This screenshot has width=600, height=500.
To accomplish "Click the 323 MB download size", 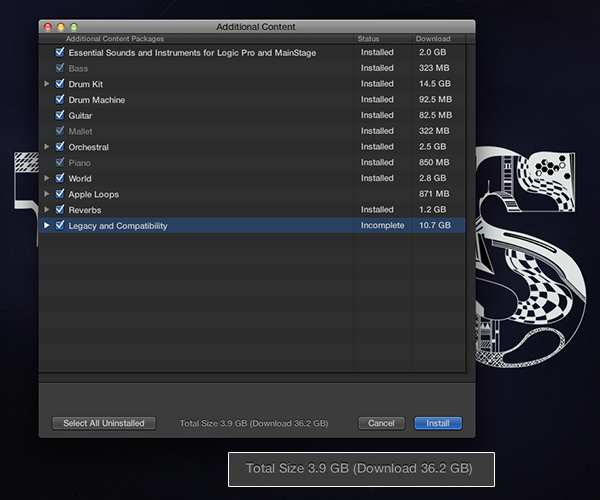I will (434, 68).
